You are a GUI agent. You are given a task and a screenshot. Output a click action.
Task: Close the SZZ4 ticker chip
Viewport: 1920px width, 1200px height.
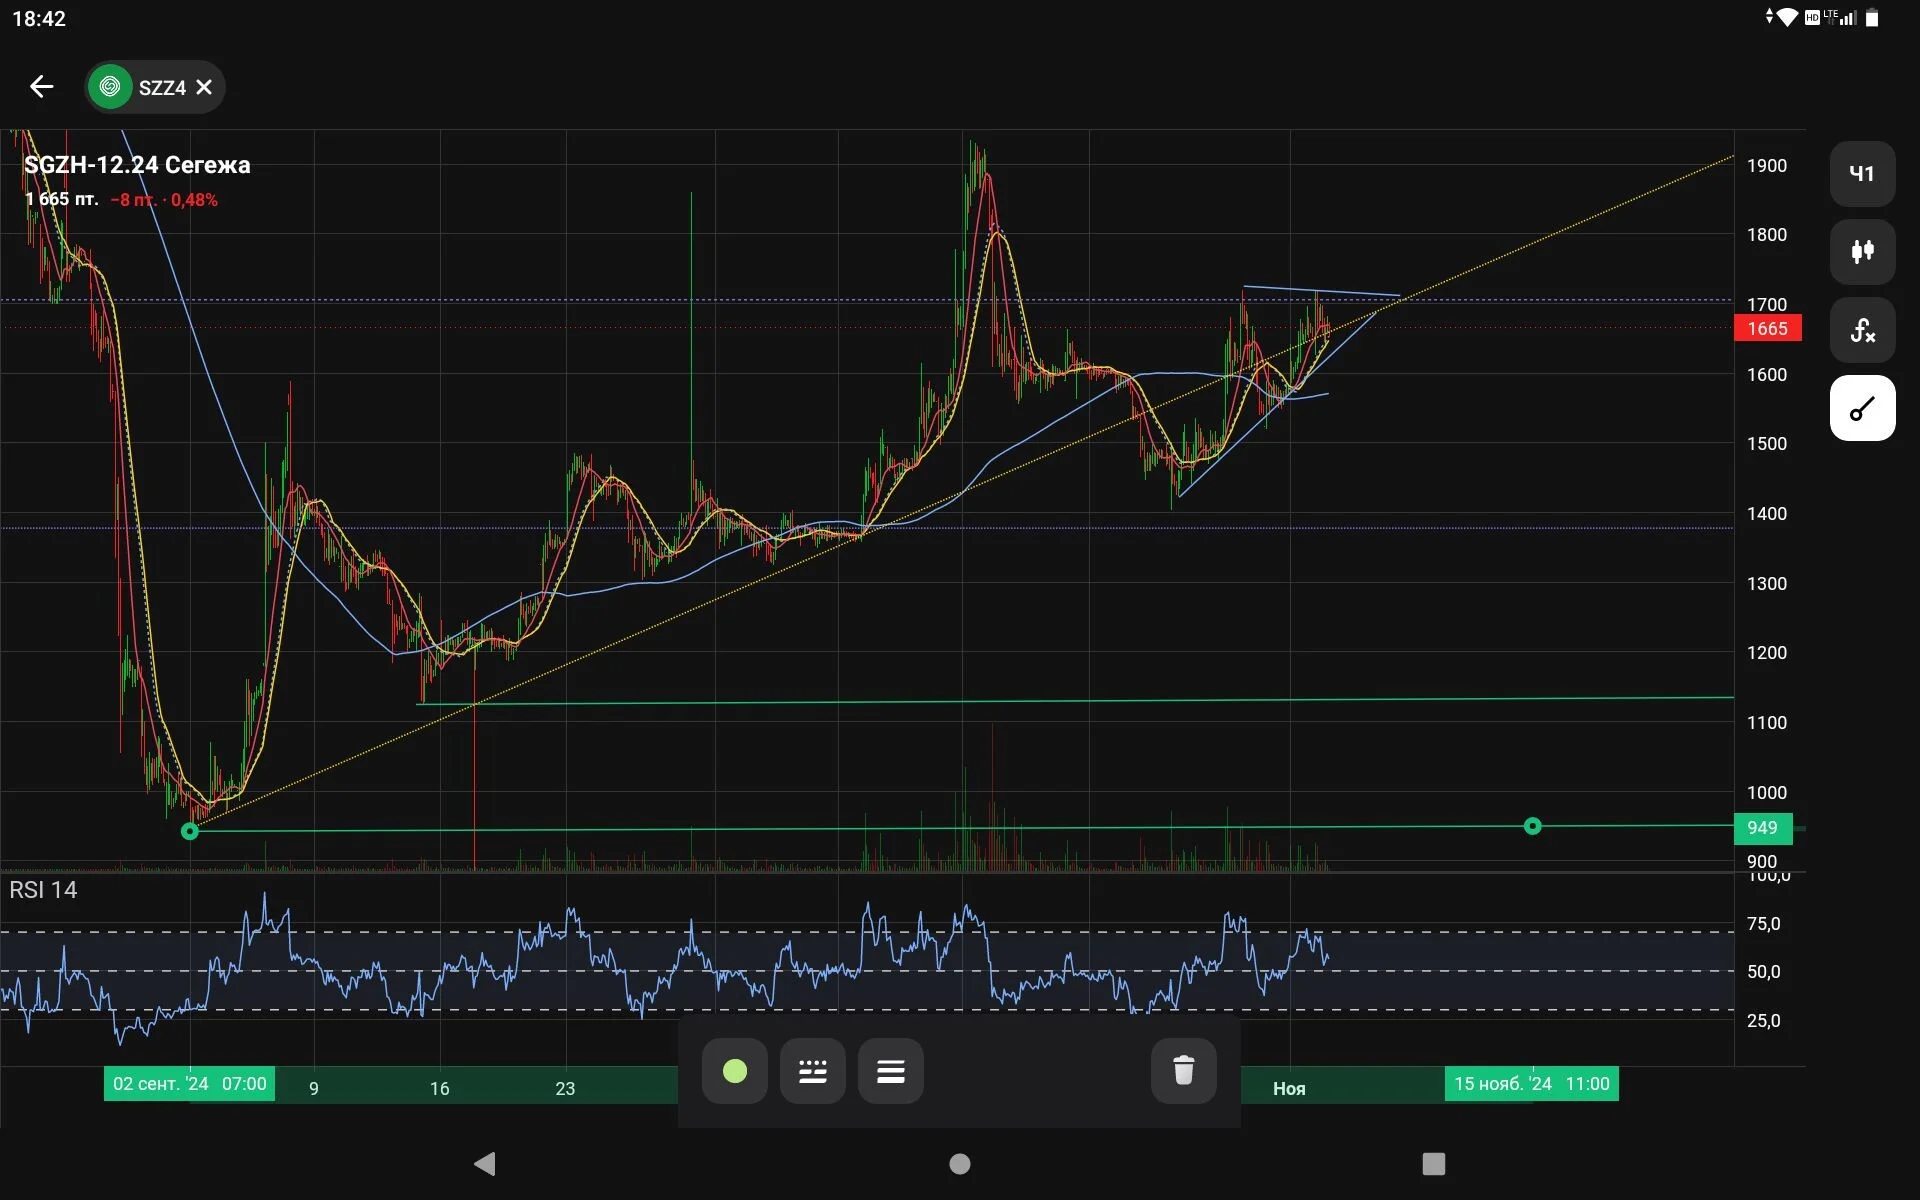[204, 87]
